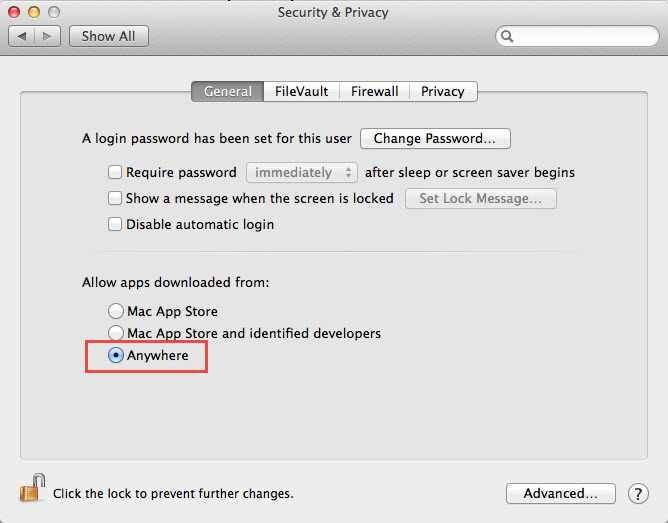Screen dimensions: 668x523
Task: Select Mac App Store and identified developers
Action: tap(116, 333)
